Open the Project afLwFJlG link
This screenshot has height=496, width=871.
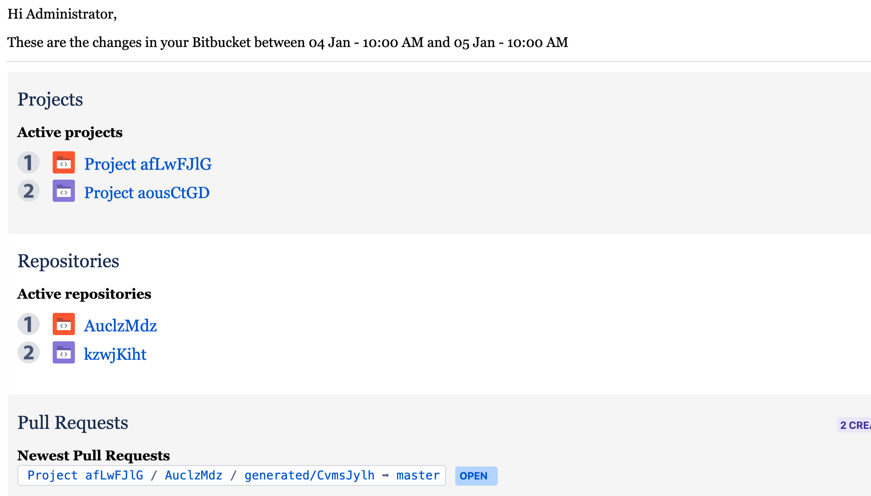tap(147, 164)
